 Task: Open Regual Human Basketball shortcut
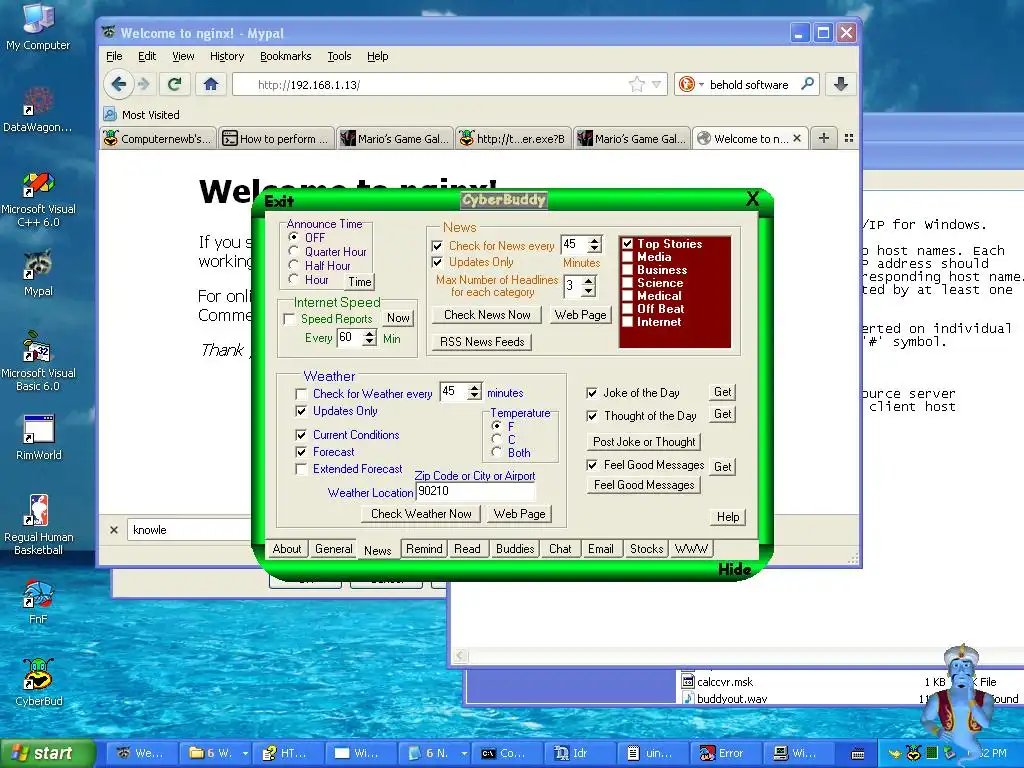(38, 526)
